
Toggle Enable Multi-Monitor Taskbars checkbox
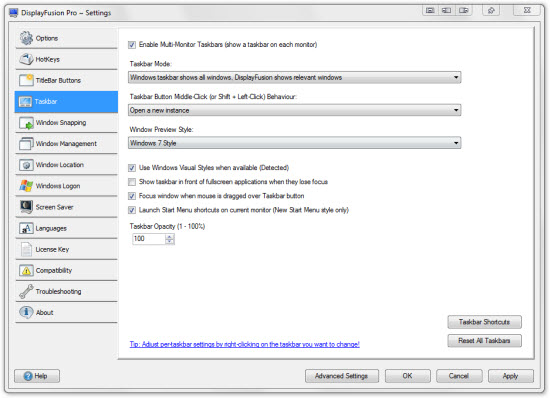click(x=132, y=45)
